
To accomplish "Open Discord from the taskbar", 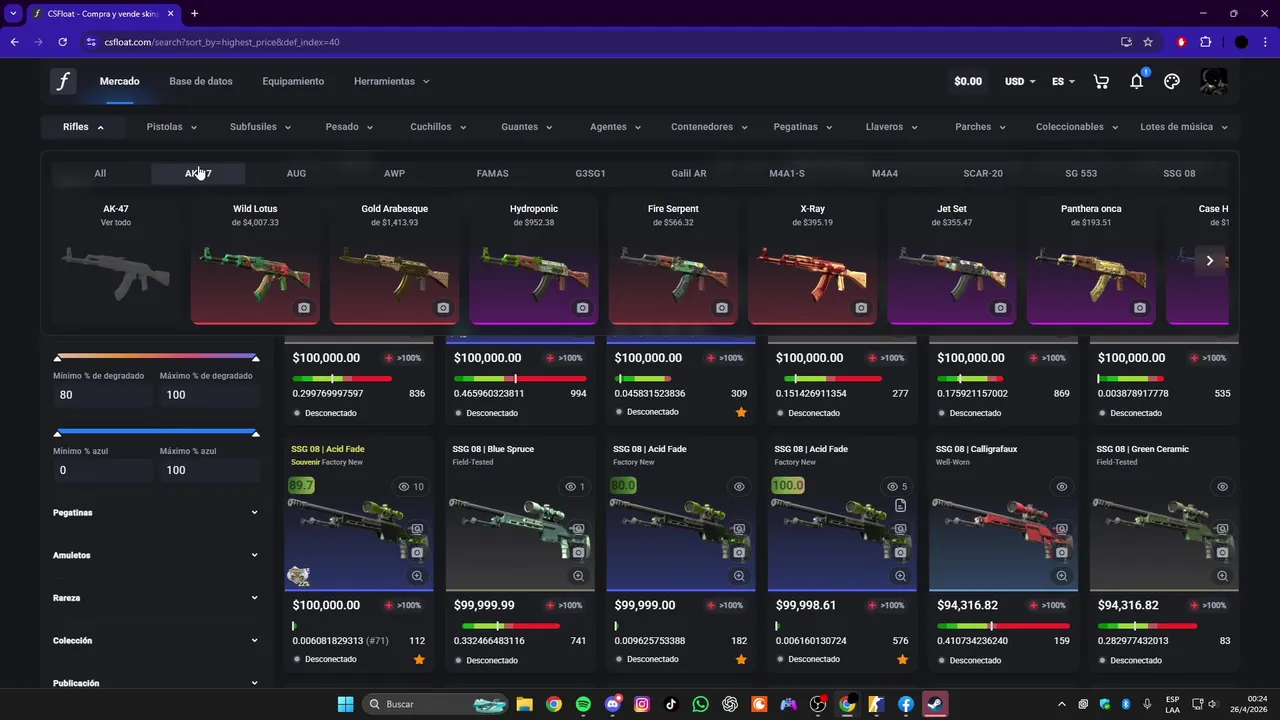I will [x=613, y=704].
